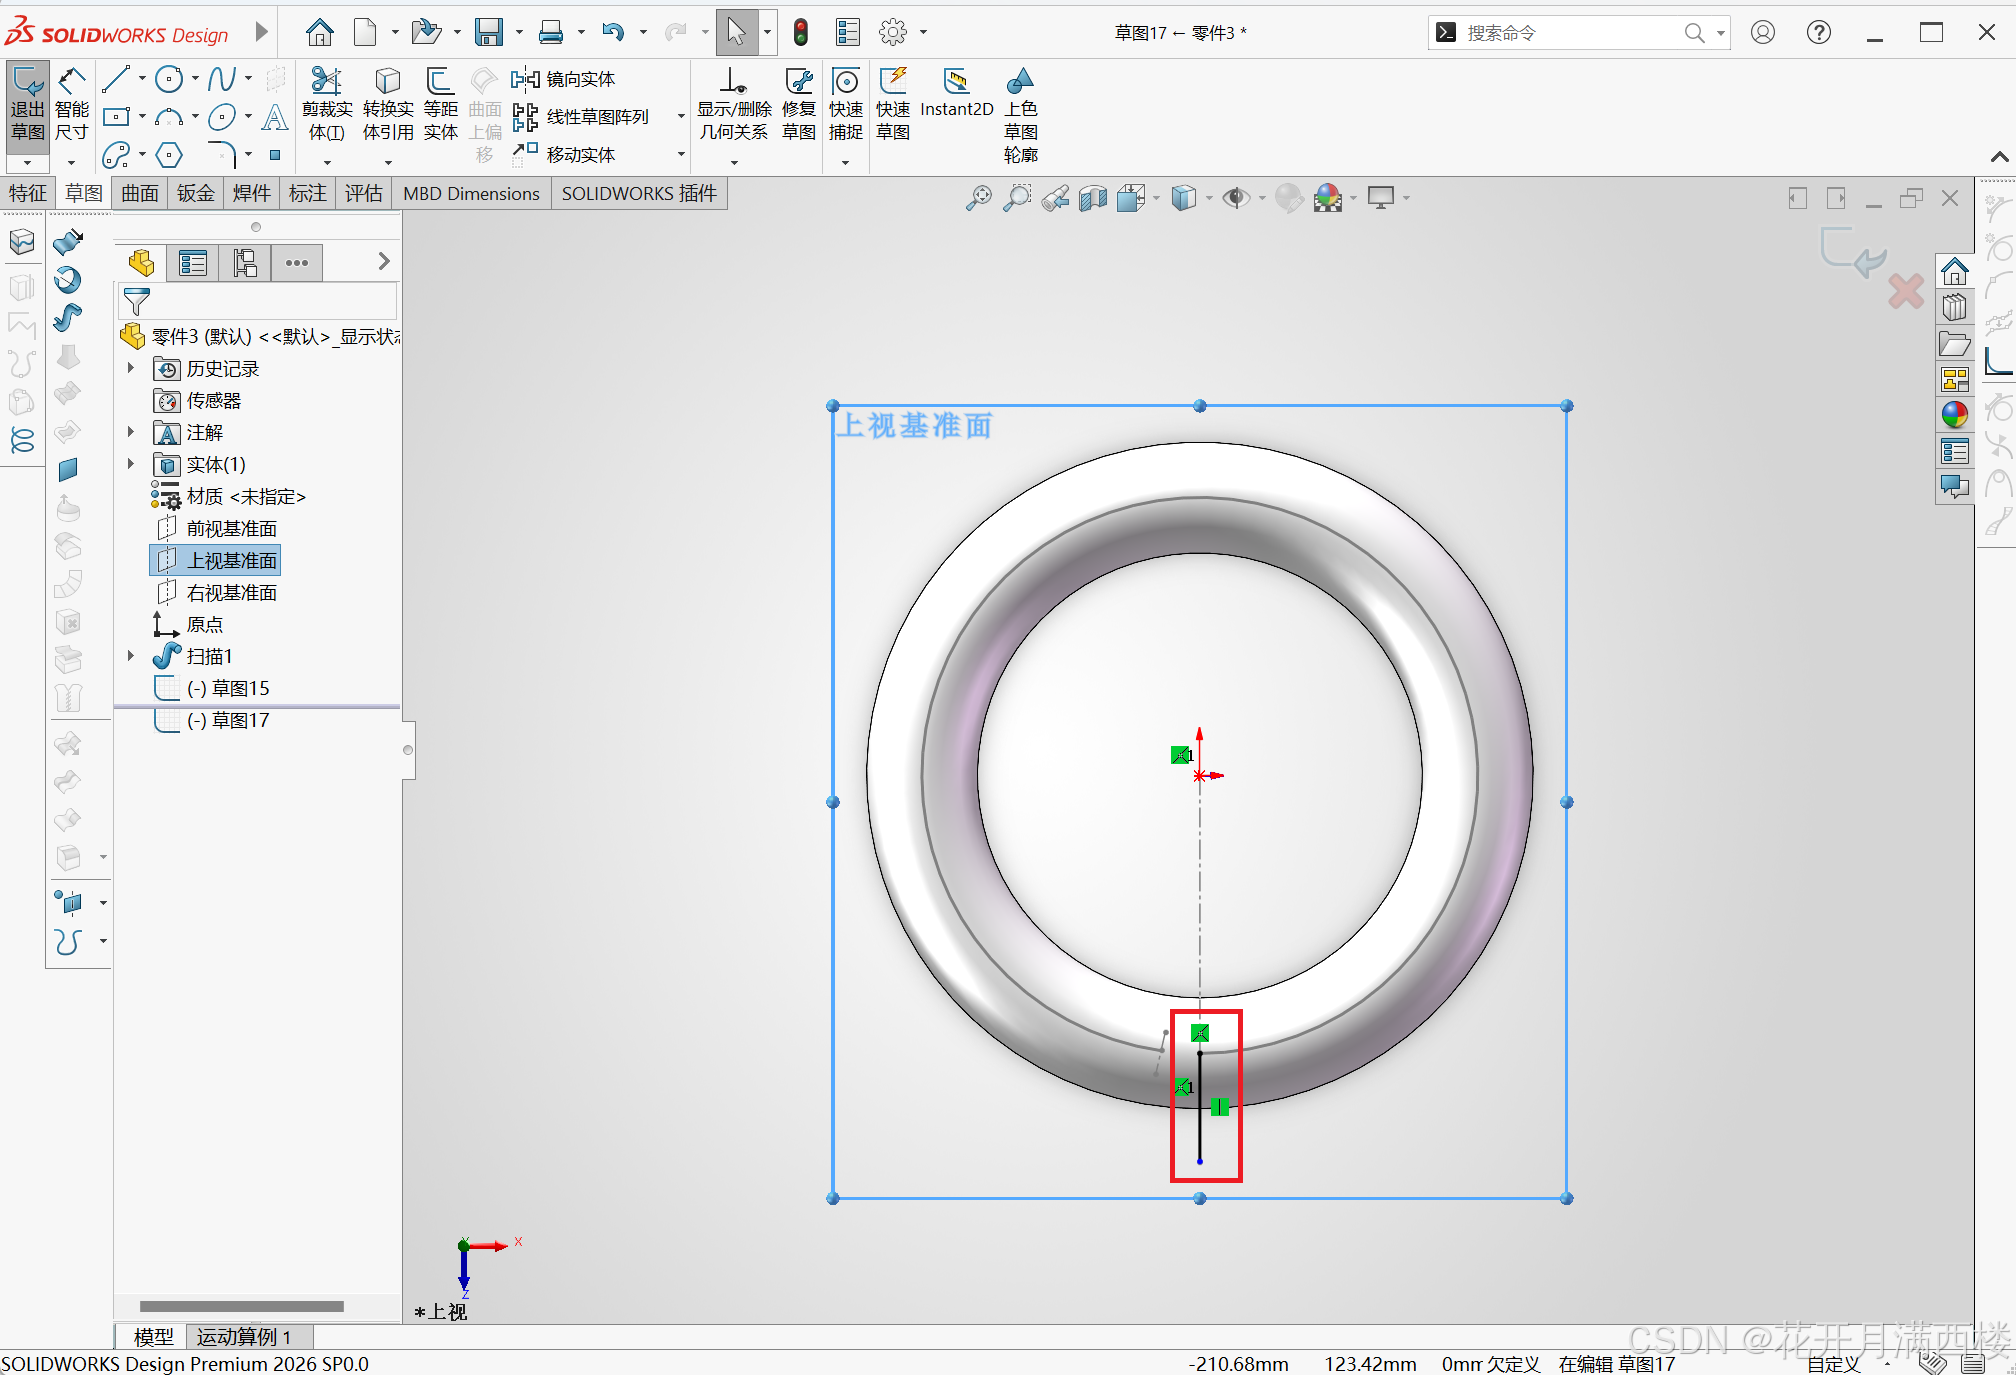Click Move Entities (移动实体)
The image size is (2016, 1375).
[x=564, y=155]
